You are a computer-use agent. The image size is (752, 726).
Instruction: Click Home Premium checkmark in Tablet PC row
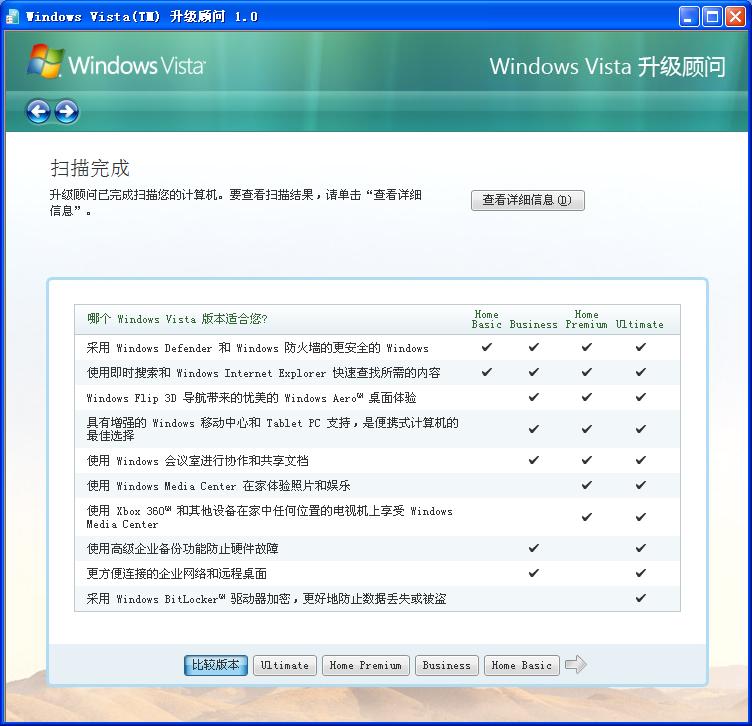(586, 429)
